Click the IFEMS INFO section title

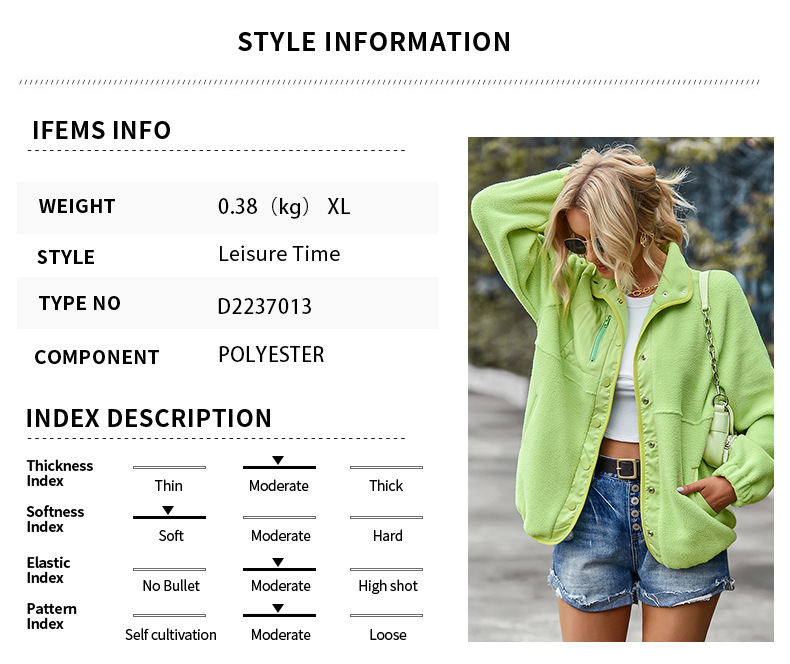(x=102, y=130)
